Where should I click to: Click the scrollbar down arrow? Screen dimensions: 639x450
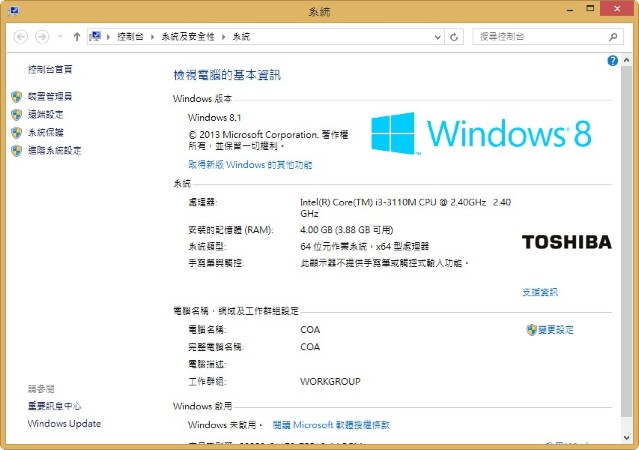626,438
